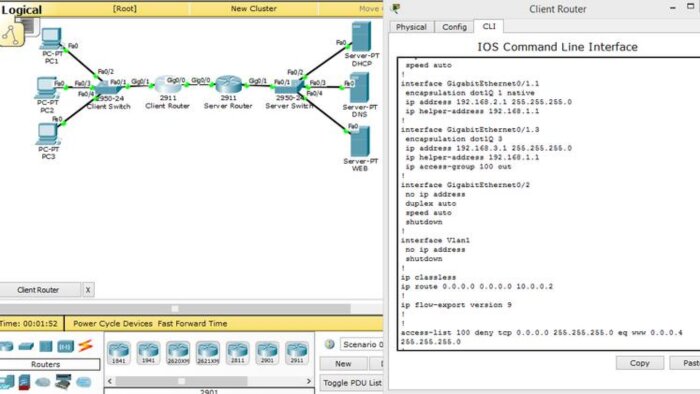The height and width of the screenshot is (394, 700).
Task: Choose the Custom Made Devices icon
Action: 63,382
